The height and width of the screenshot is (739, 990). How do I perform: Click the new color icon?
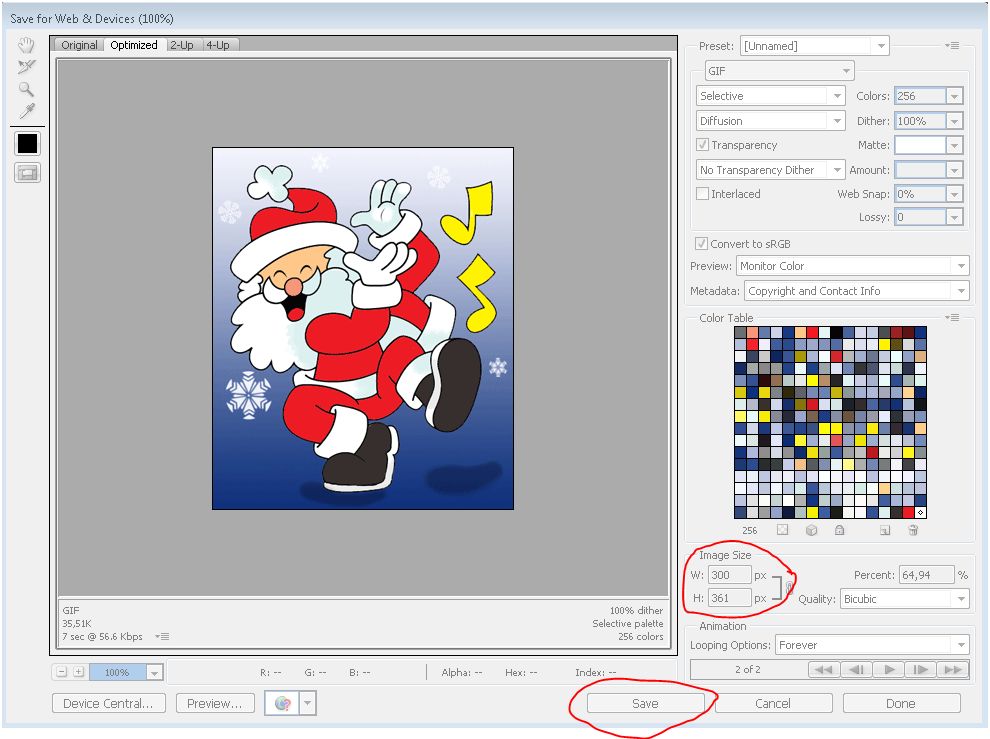tap(885, 530)
